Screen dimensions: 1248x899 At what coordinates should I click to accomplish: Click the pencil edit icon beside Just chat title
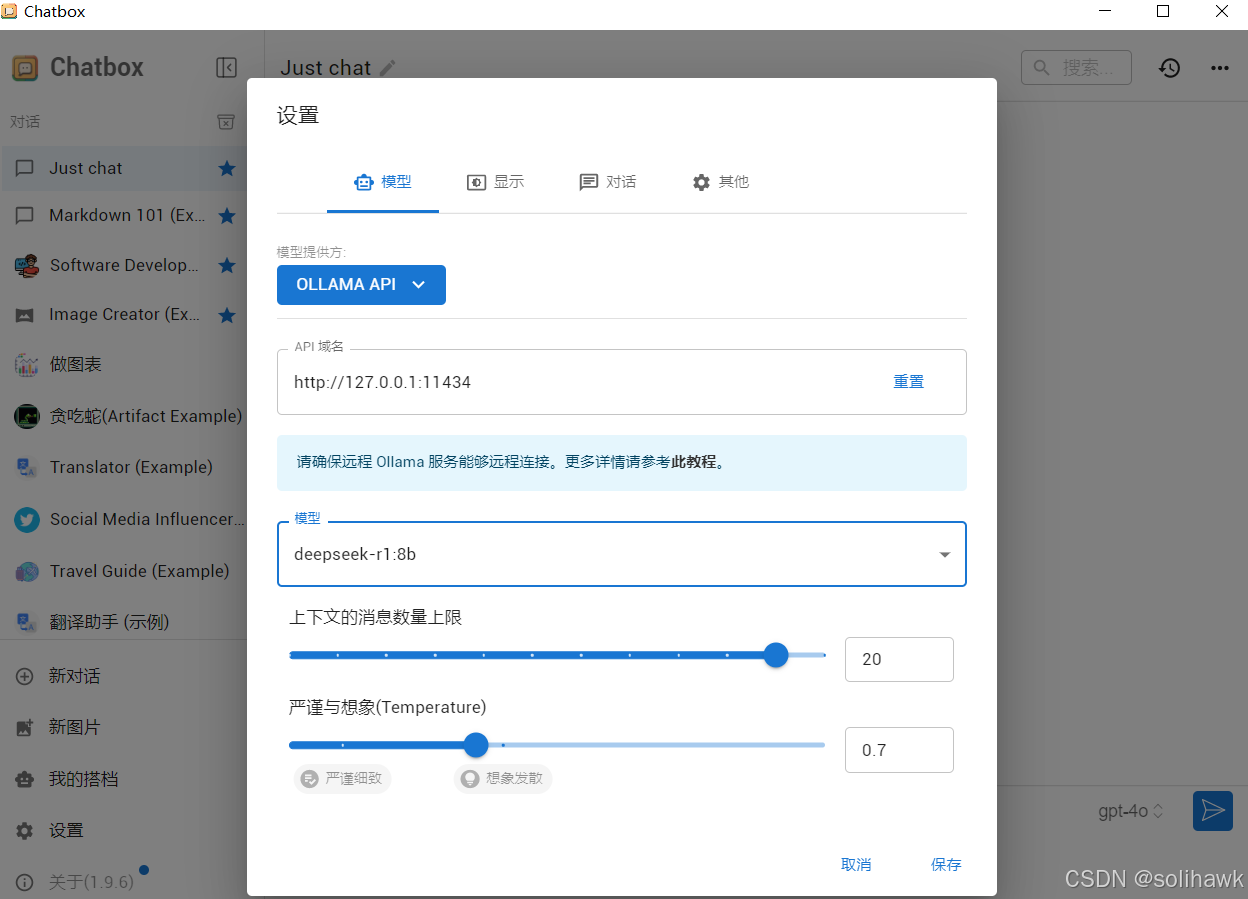388,68
